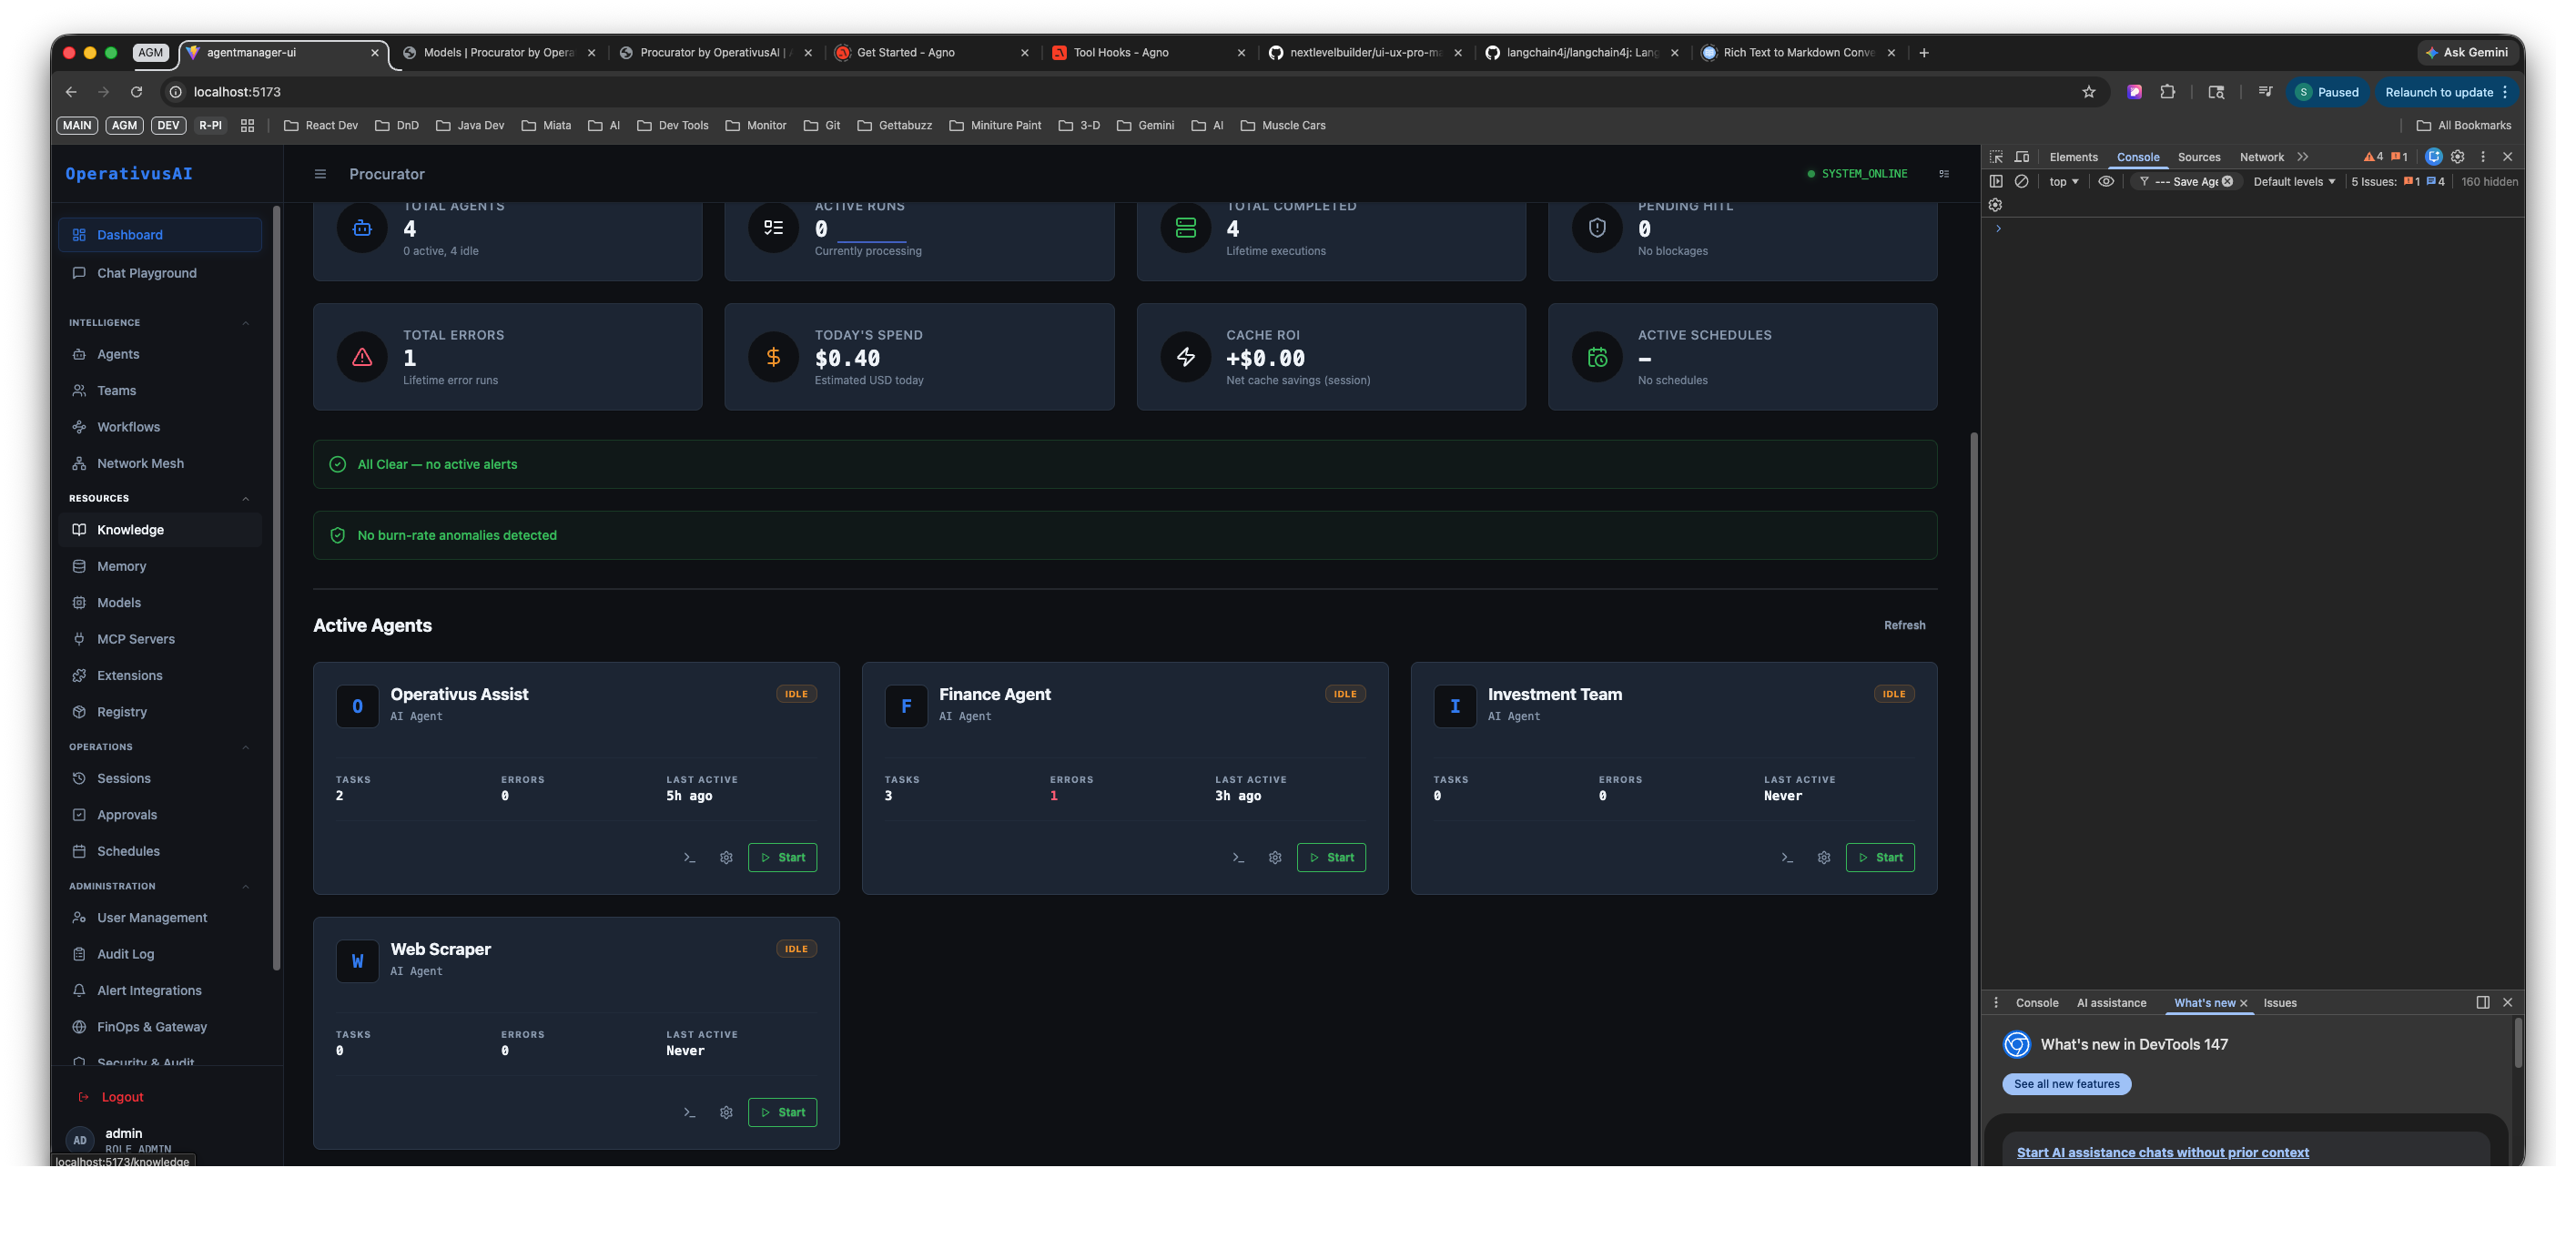2576x1239 pixels.
Task: Start the Finance Agent
Action: (1331, 858)
